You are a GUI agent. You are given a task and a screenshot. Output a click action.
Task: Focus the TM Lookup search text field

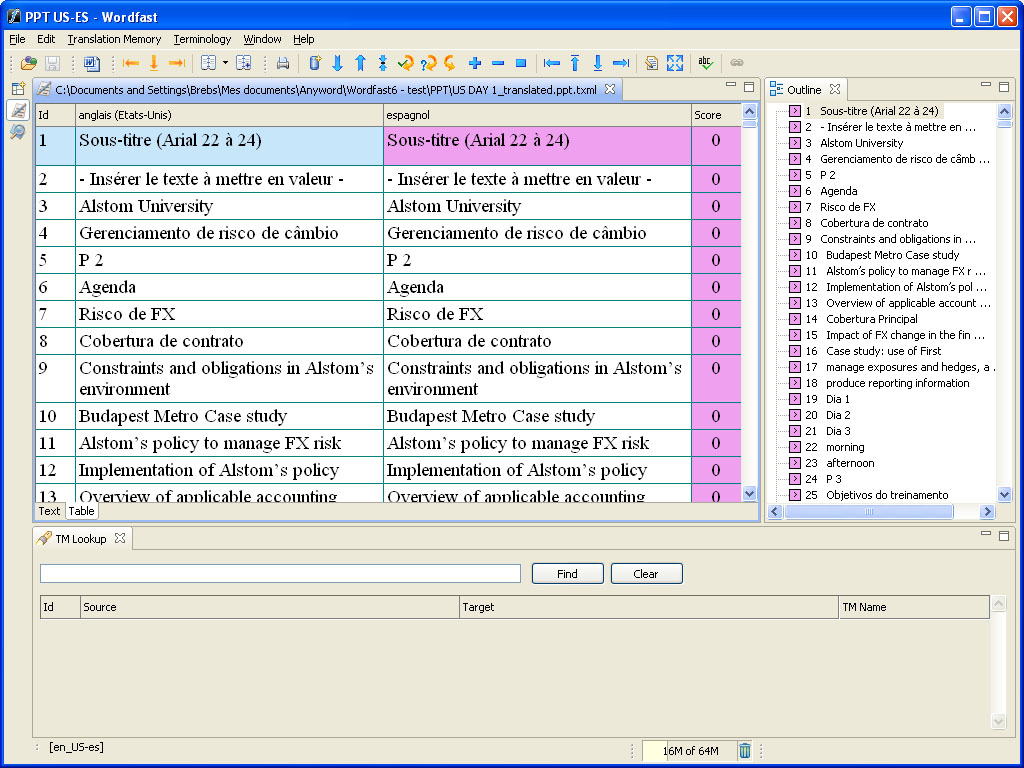(x=280, y=573)
